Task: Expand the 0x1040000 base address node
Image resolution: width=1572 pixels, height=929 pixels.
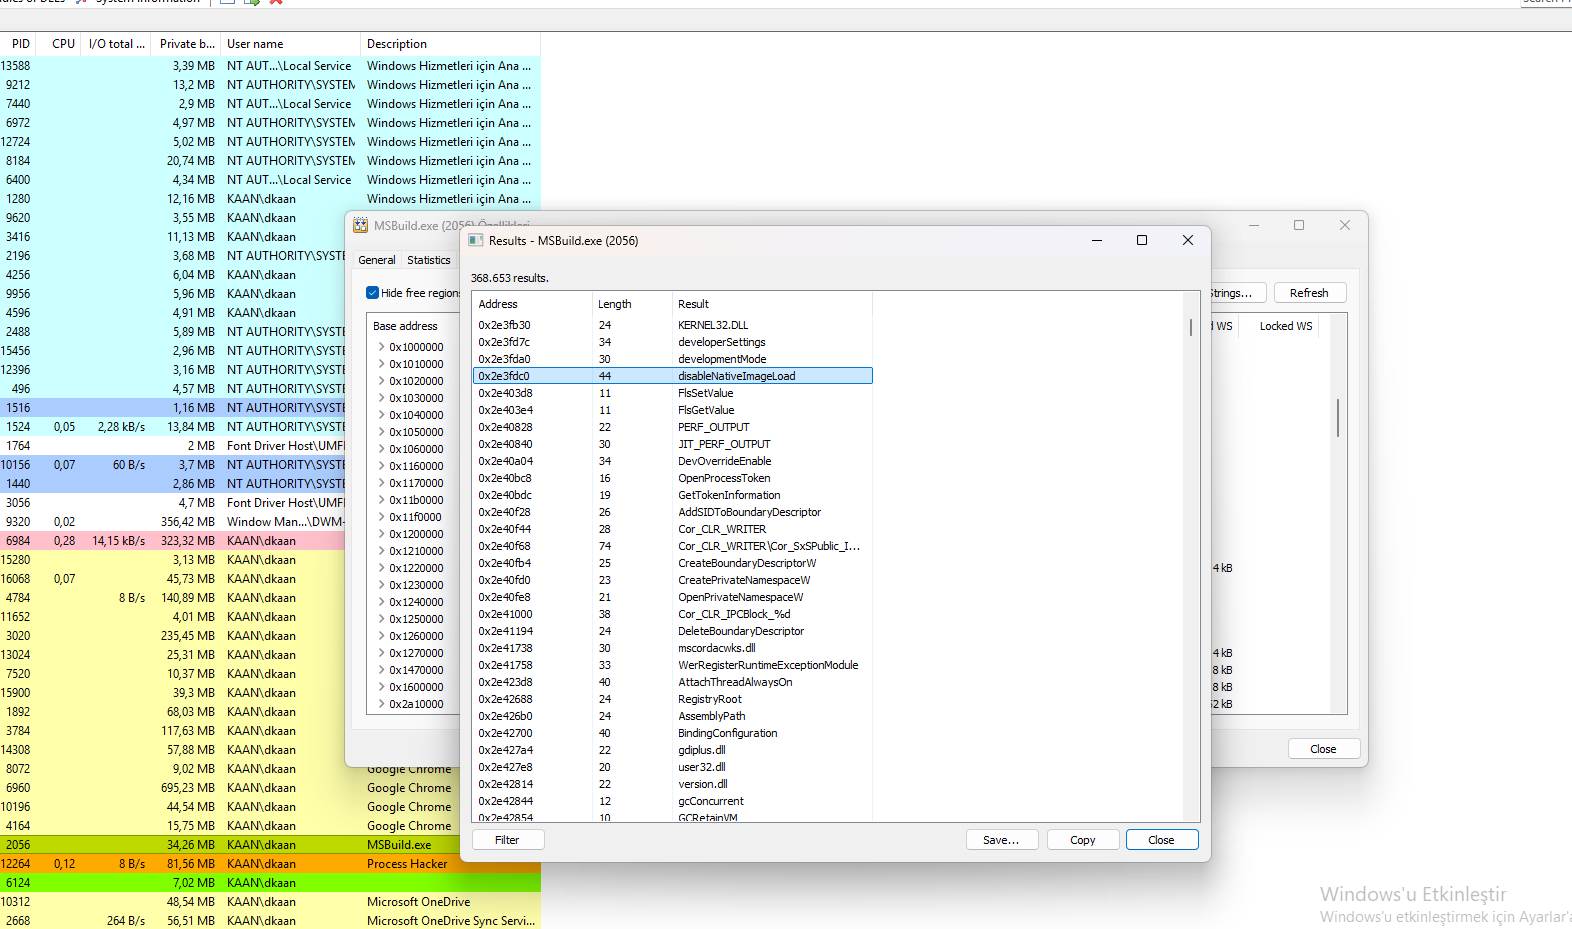Action: [381, 415]
